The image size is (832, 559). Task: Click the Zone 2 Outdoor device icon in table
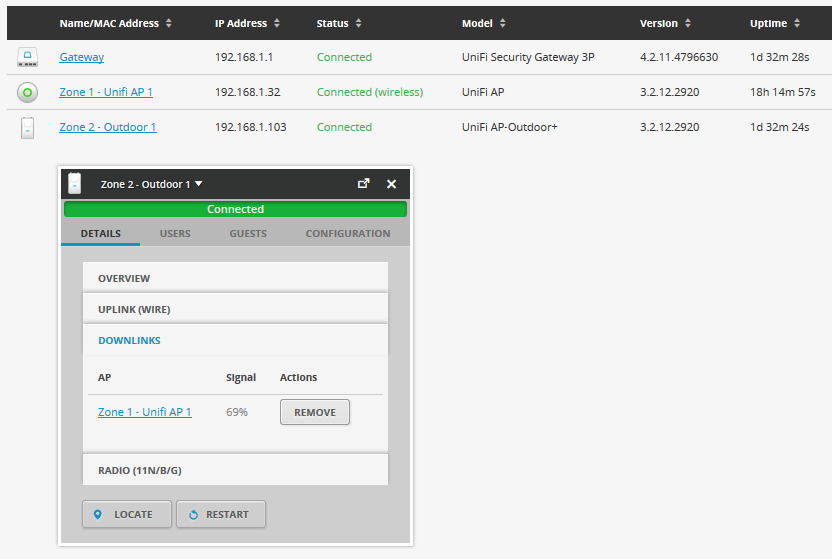(x=27, y=128)
